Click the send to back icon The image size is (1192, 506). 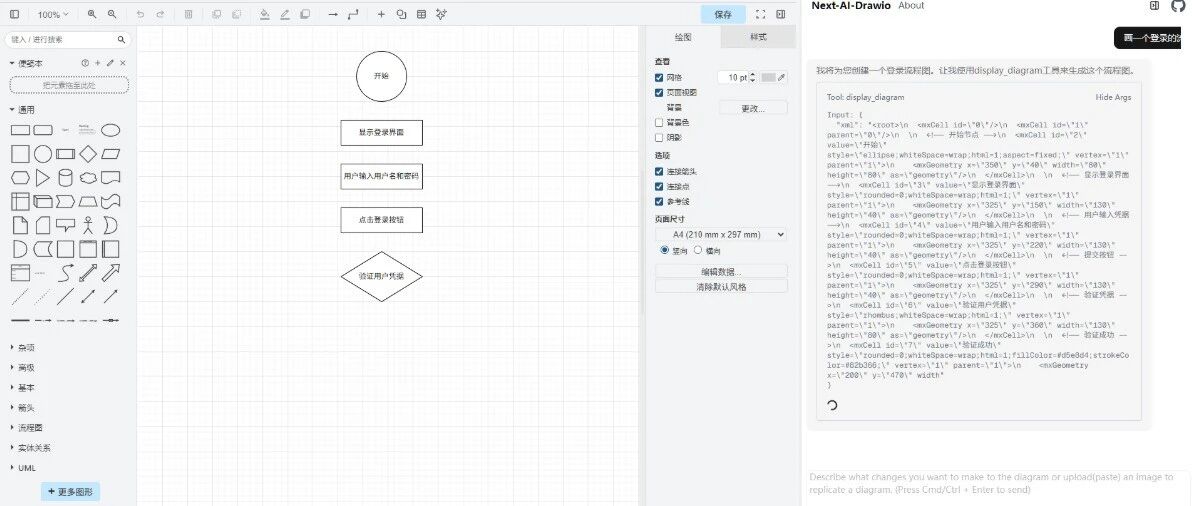(236, 14)
